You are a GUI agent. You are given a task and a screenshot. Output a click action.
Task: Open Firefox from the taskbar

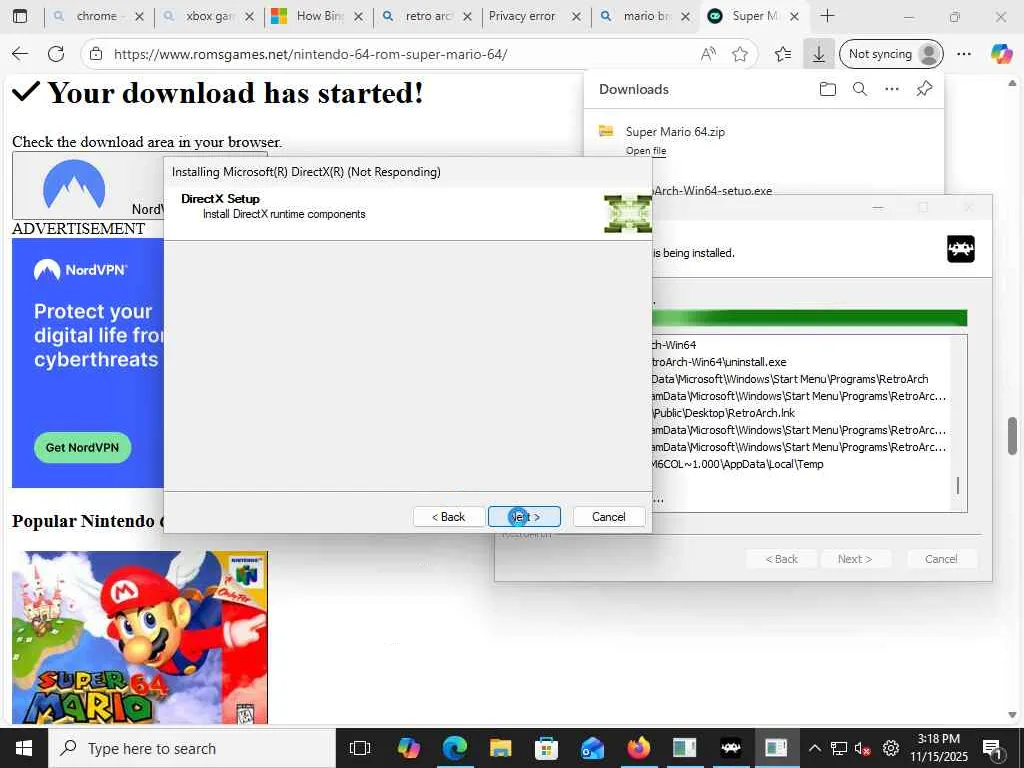point(638,748)
